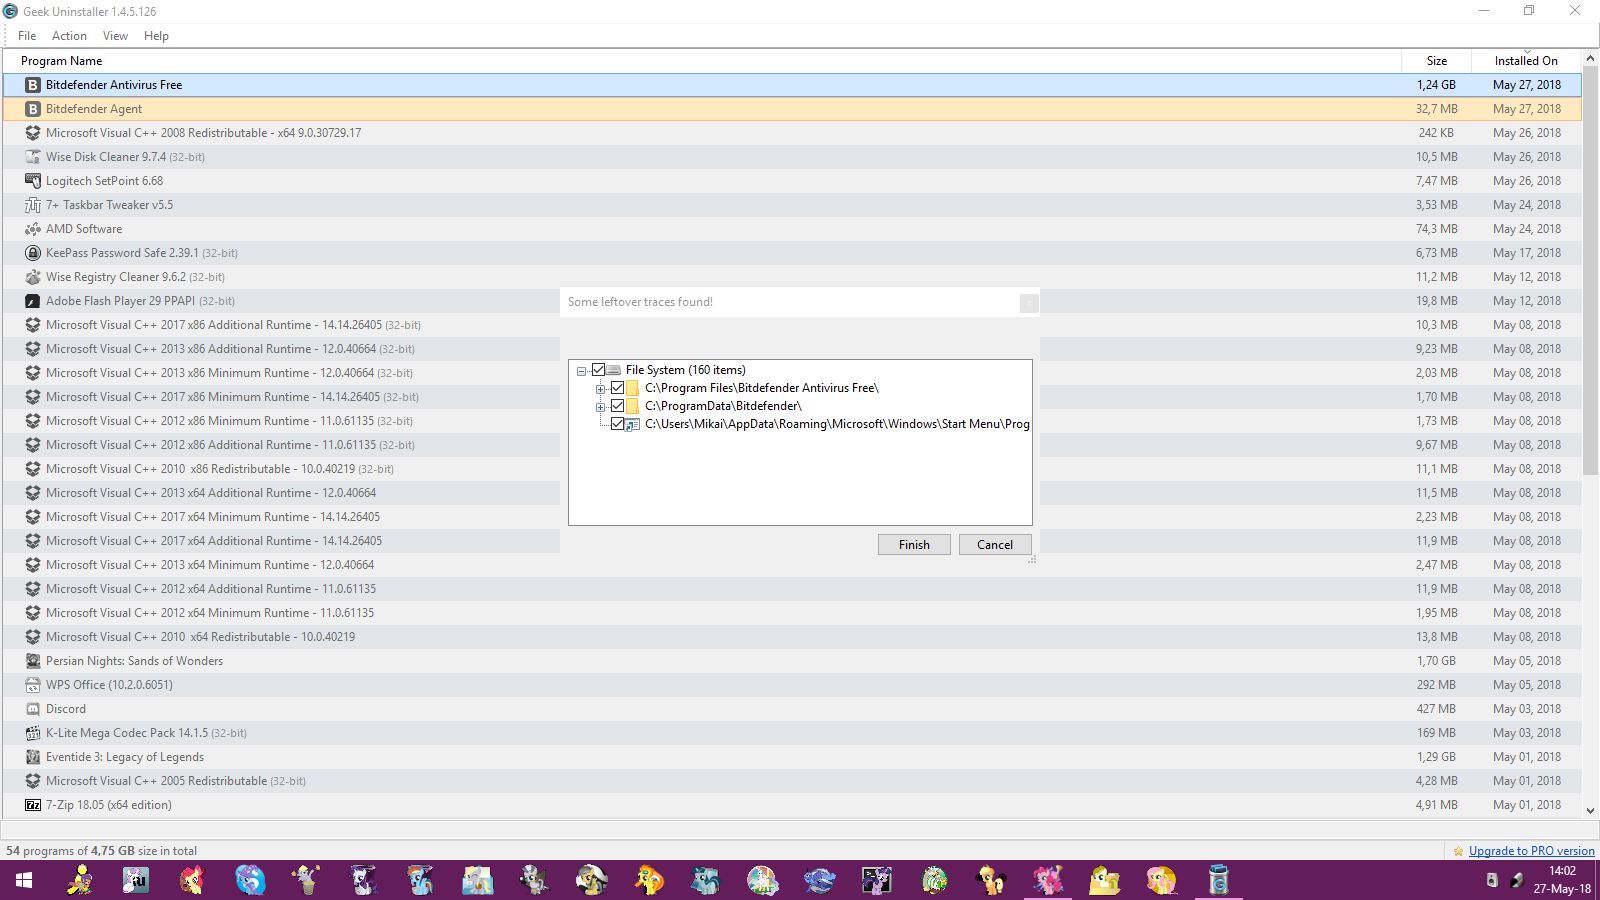The width and height of the screenshot is (1600, 900).
Task: Close the leftover traces dialog
Action: click(1028, 303)
